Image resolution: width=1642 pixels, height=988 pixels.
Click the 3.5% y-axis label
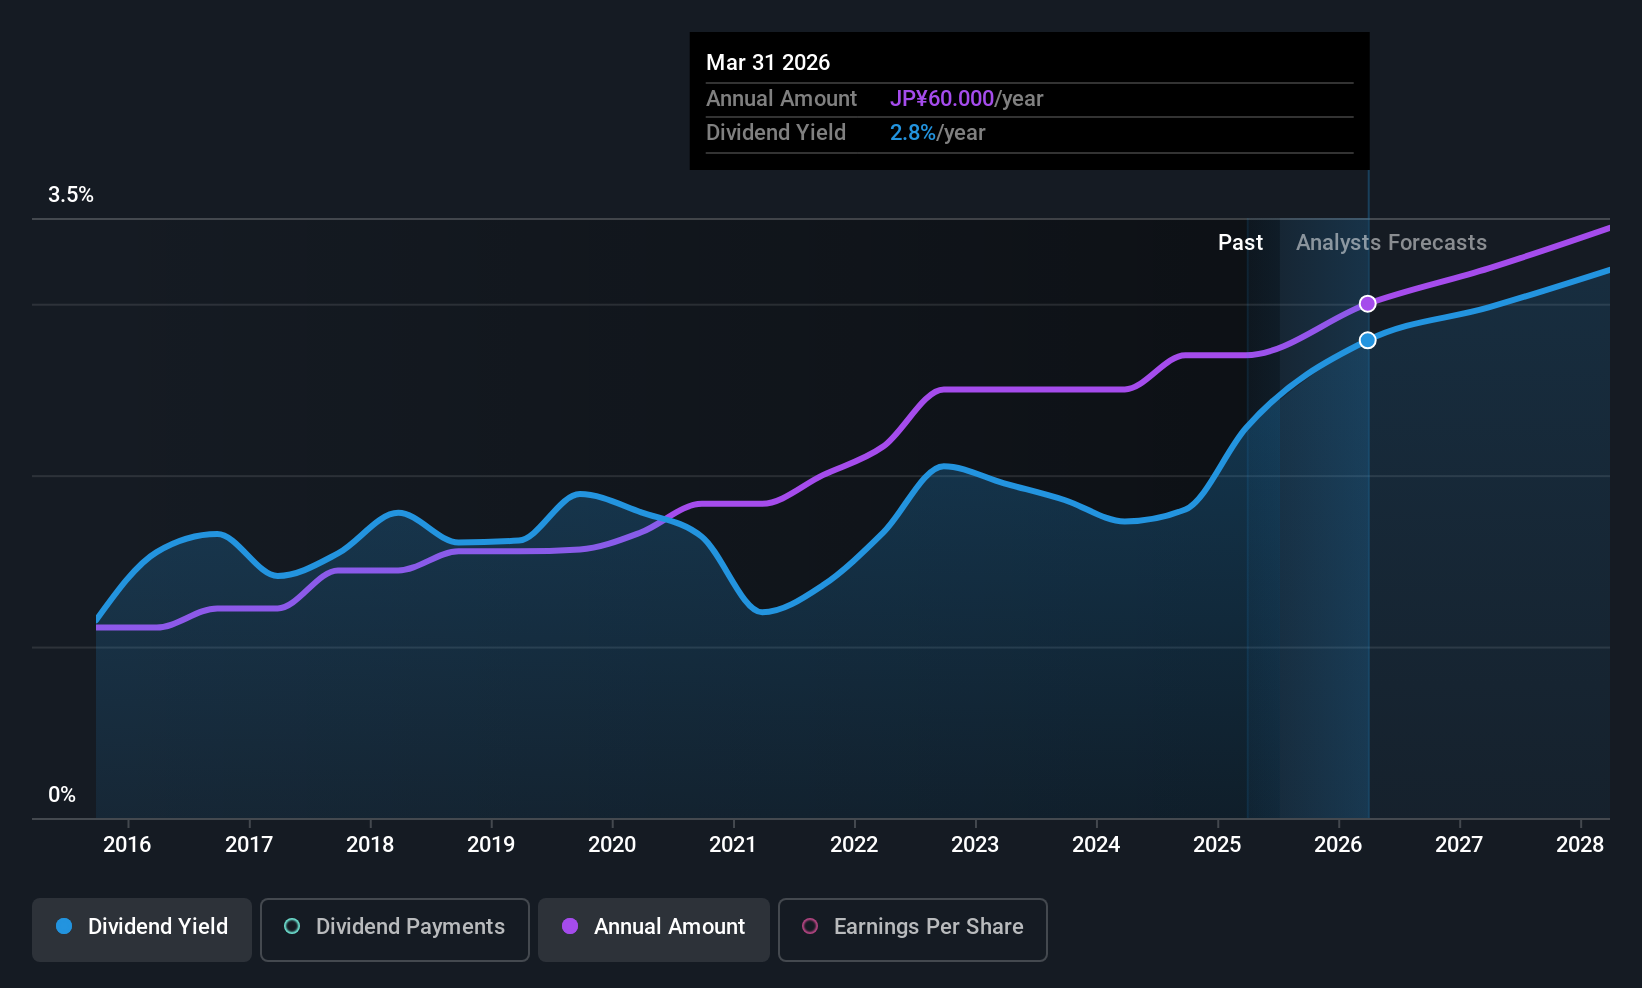click(71, 195)
